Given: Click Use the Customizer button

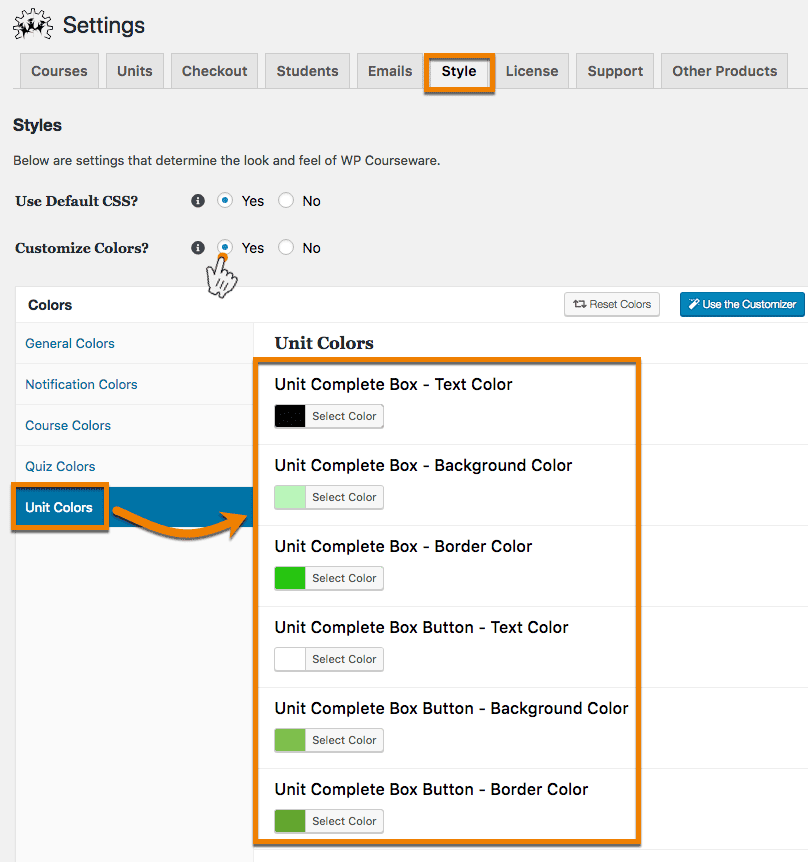Looking at the screenshot, I should coord(742,304).
